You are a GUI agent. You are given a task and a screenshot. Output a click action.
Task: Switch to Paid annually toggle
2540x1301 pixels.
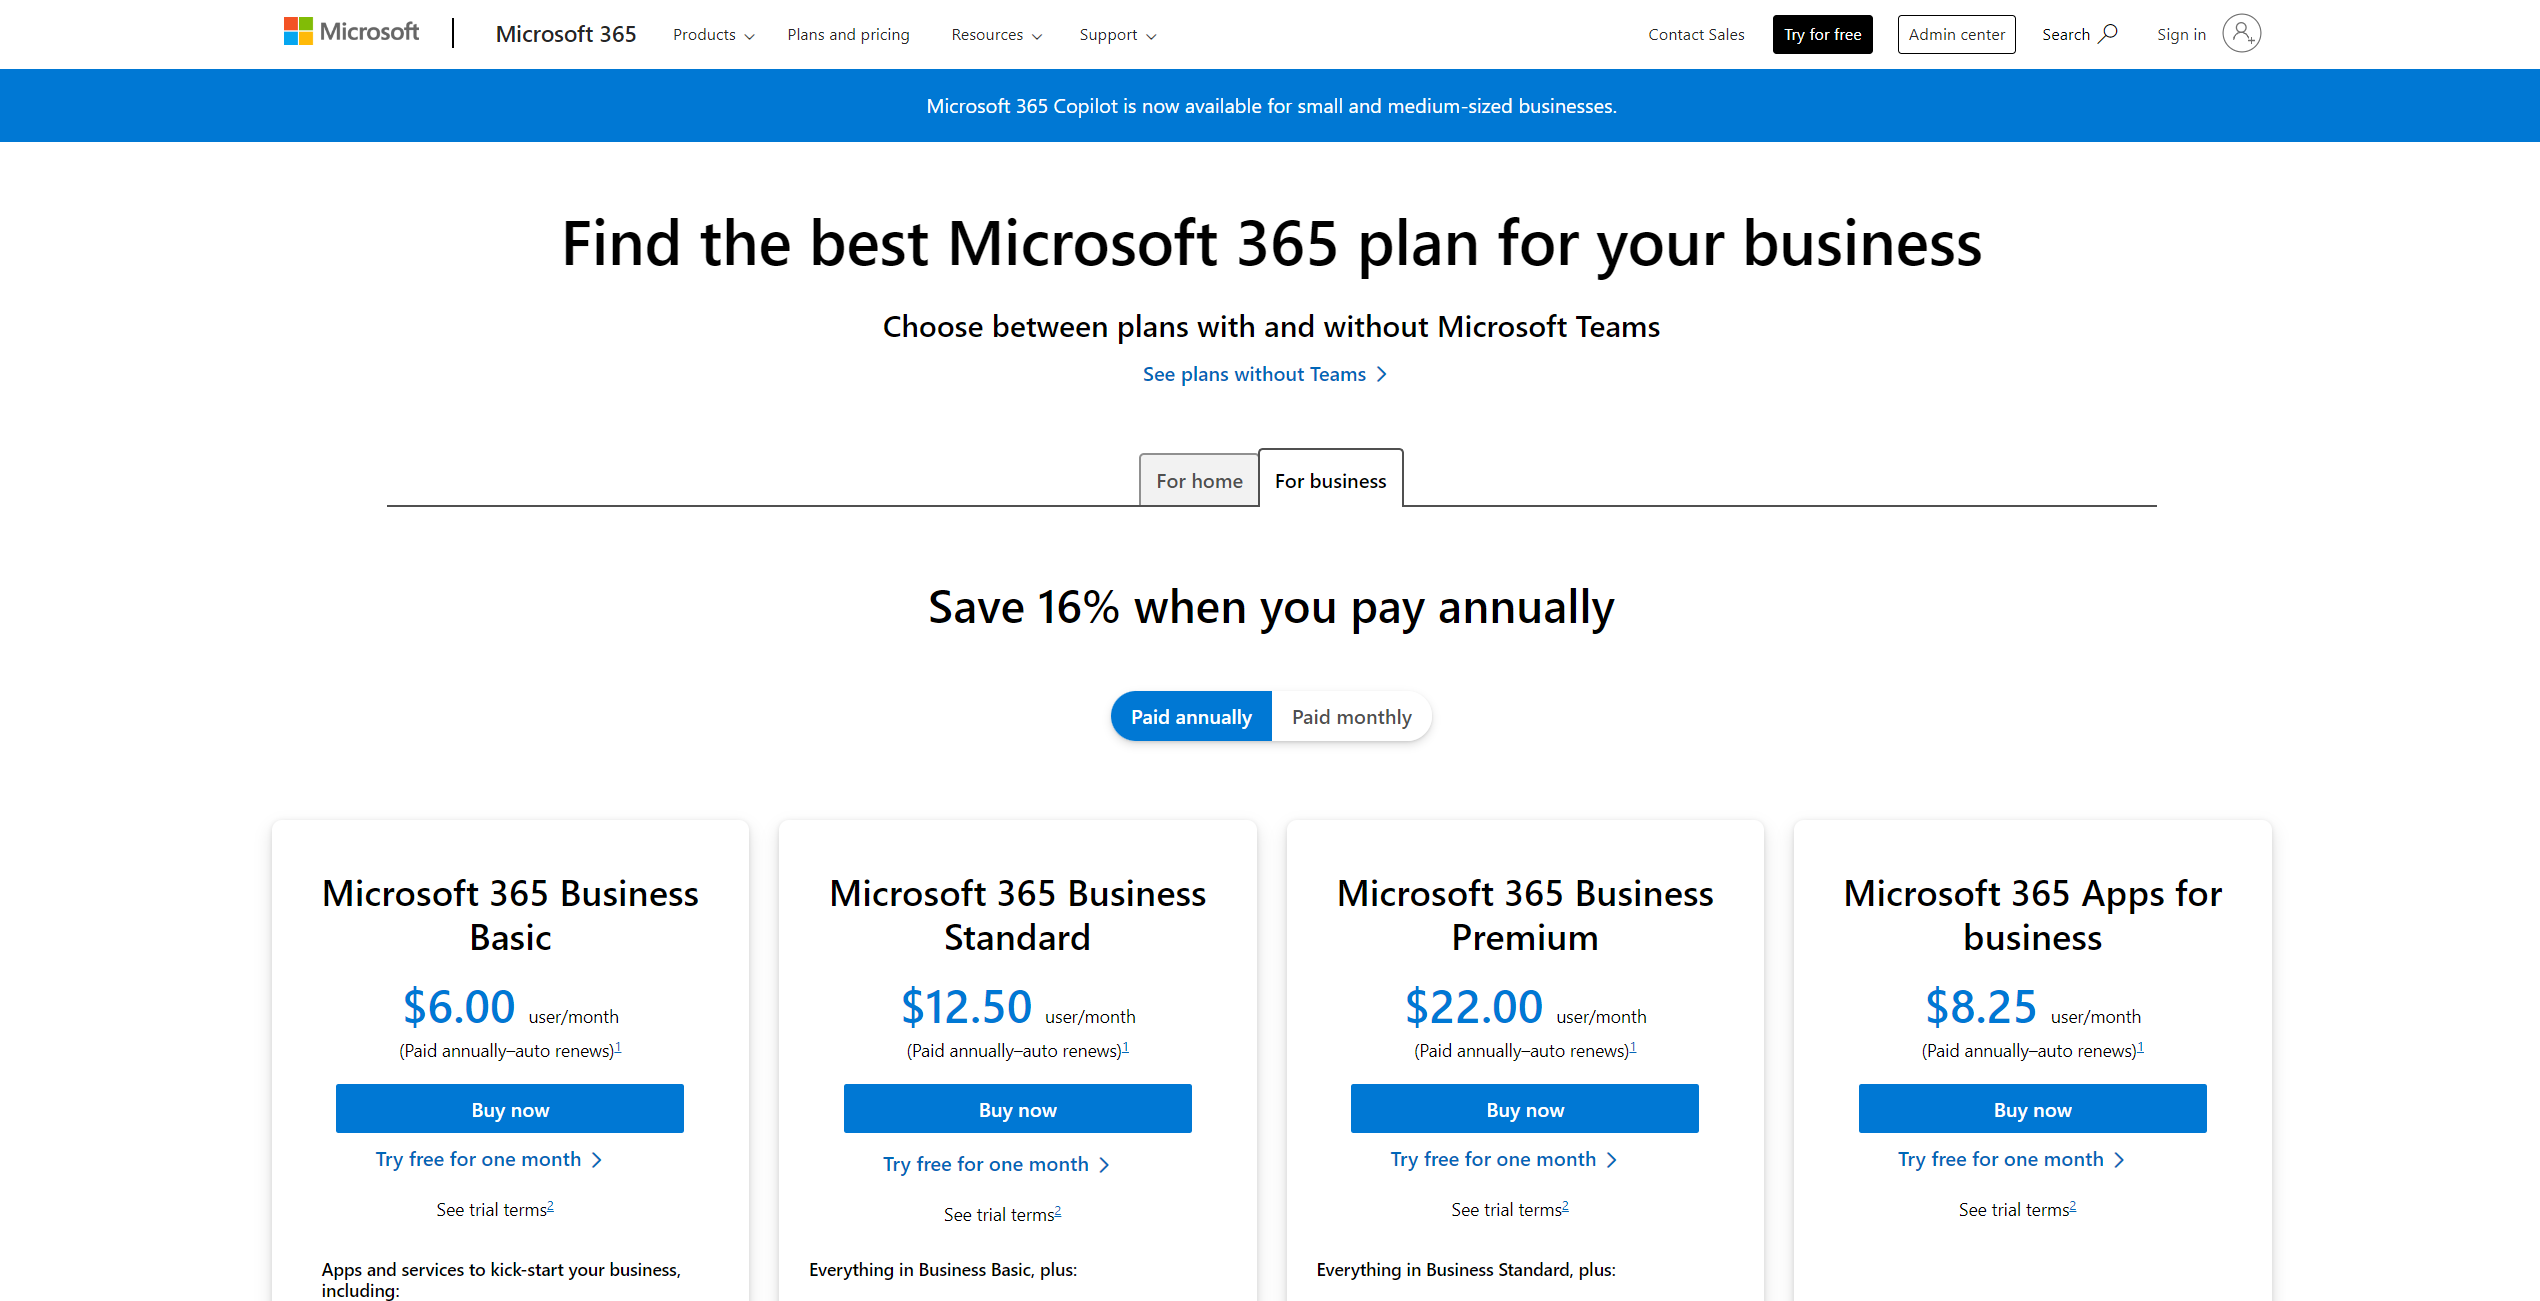pyautogui.click(x=1191, y=715)
